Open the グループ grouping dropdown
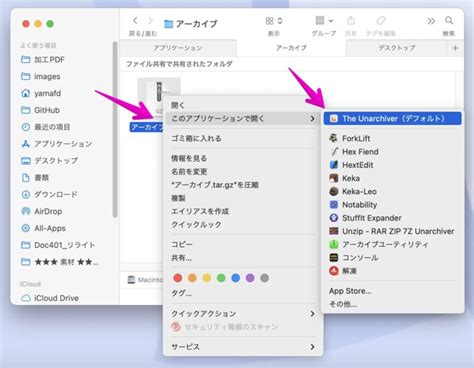 tap(324, 21)
